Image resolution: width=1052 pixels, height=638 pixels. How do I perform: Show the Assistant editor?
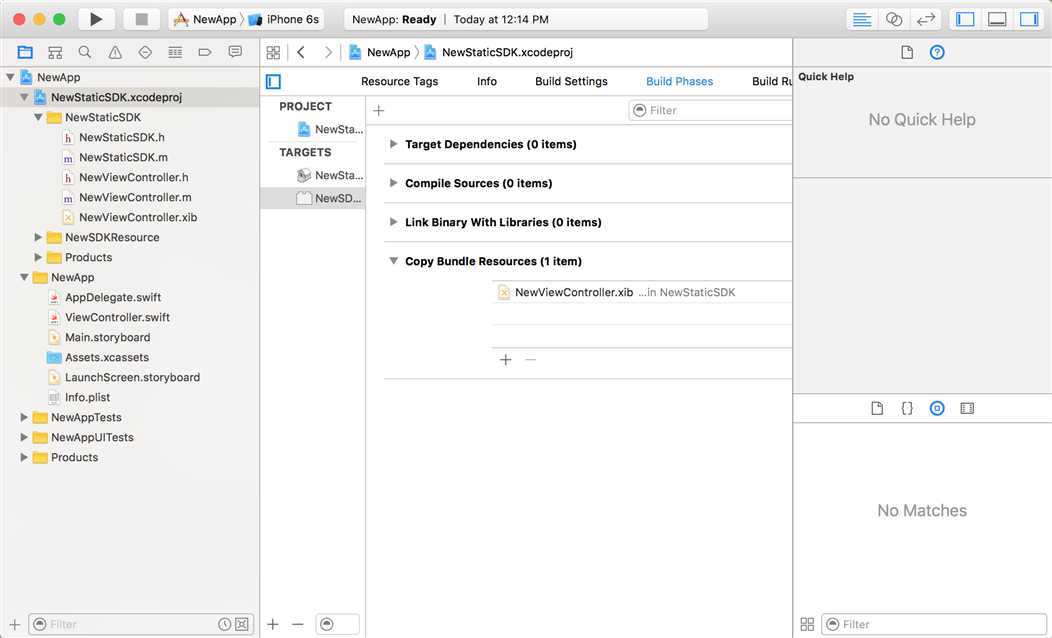point(894,19)
